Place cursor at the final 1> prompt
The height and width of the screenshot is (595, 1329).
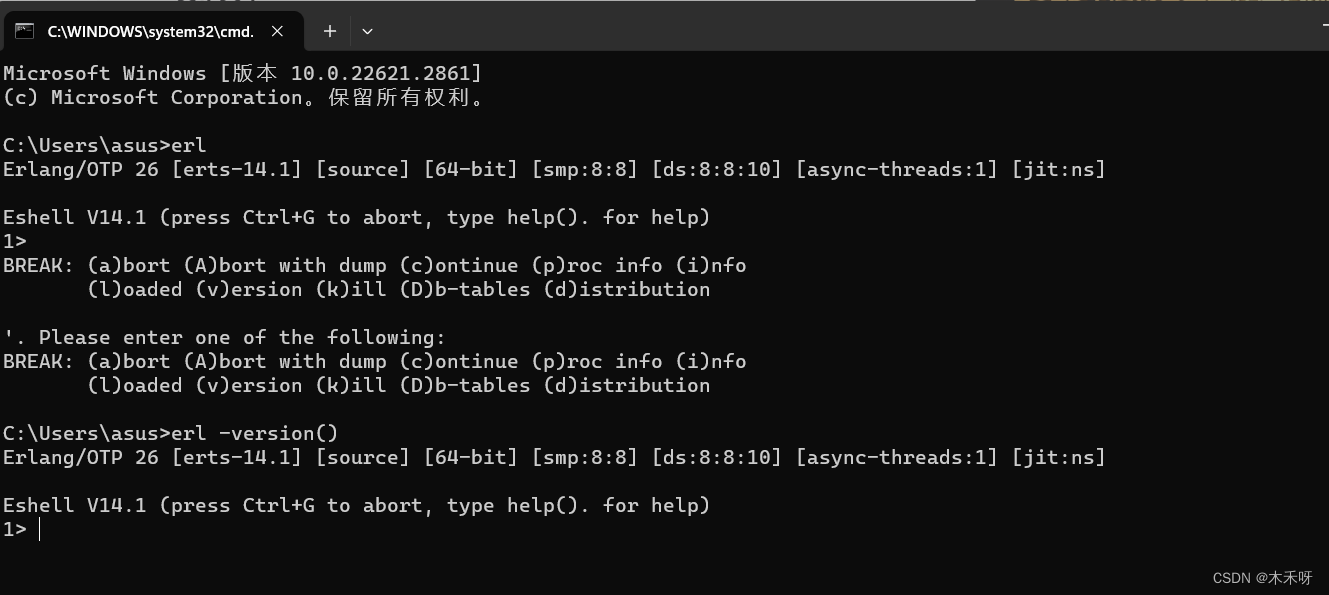coord(39,529)
